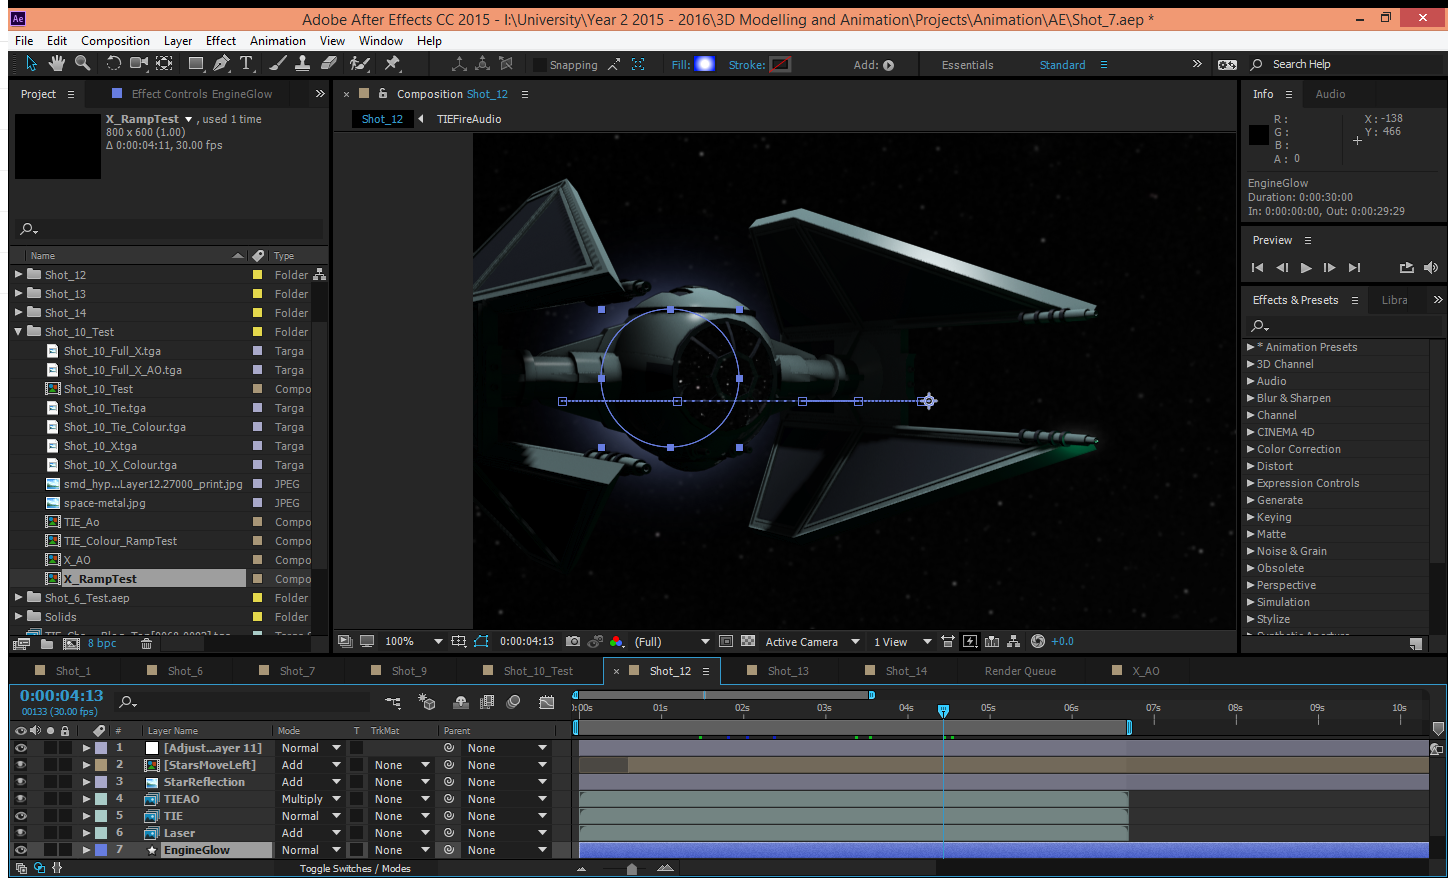
Task: Click Toggle Switches / Modes button
Action: 355,868
